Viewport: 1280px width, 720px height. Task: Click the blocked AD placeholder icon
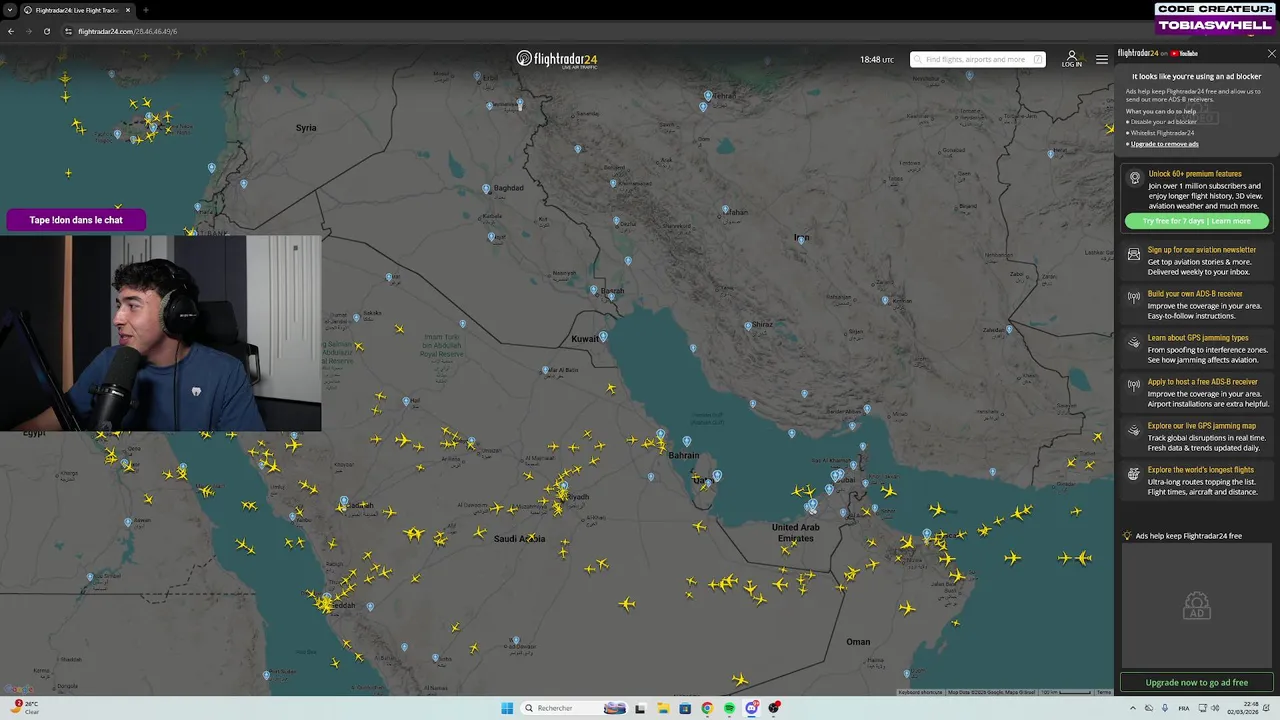(x=1196, y=605)
